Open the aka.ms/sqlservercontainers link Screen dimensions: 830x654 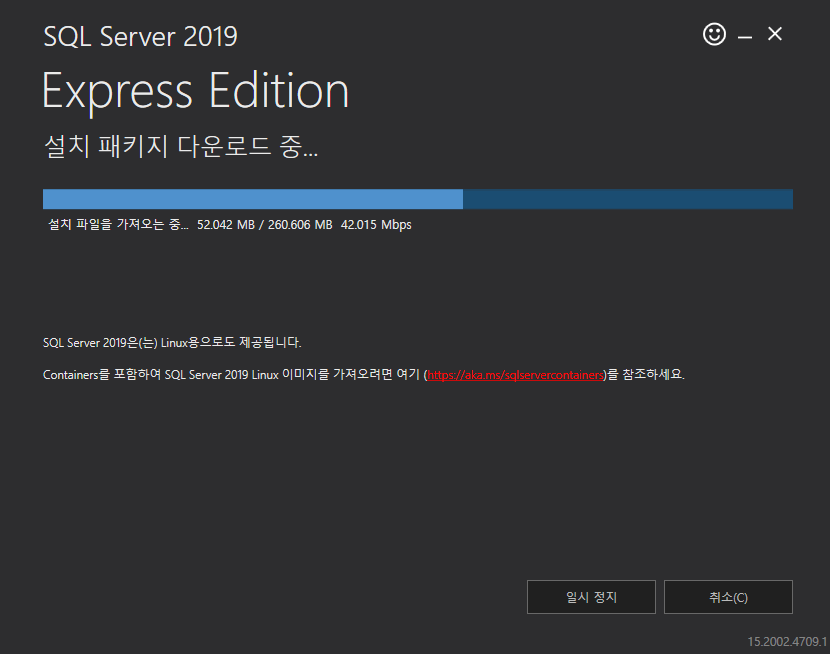pos(515,375)
